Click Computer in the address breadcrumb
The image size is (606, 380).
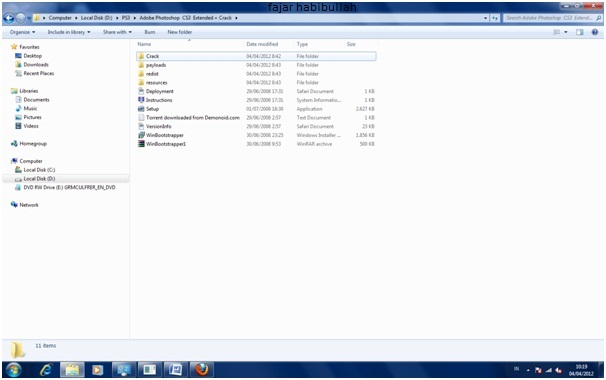60,18
